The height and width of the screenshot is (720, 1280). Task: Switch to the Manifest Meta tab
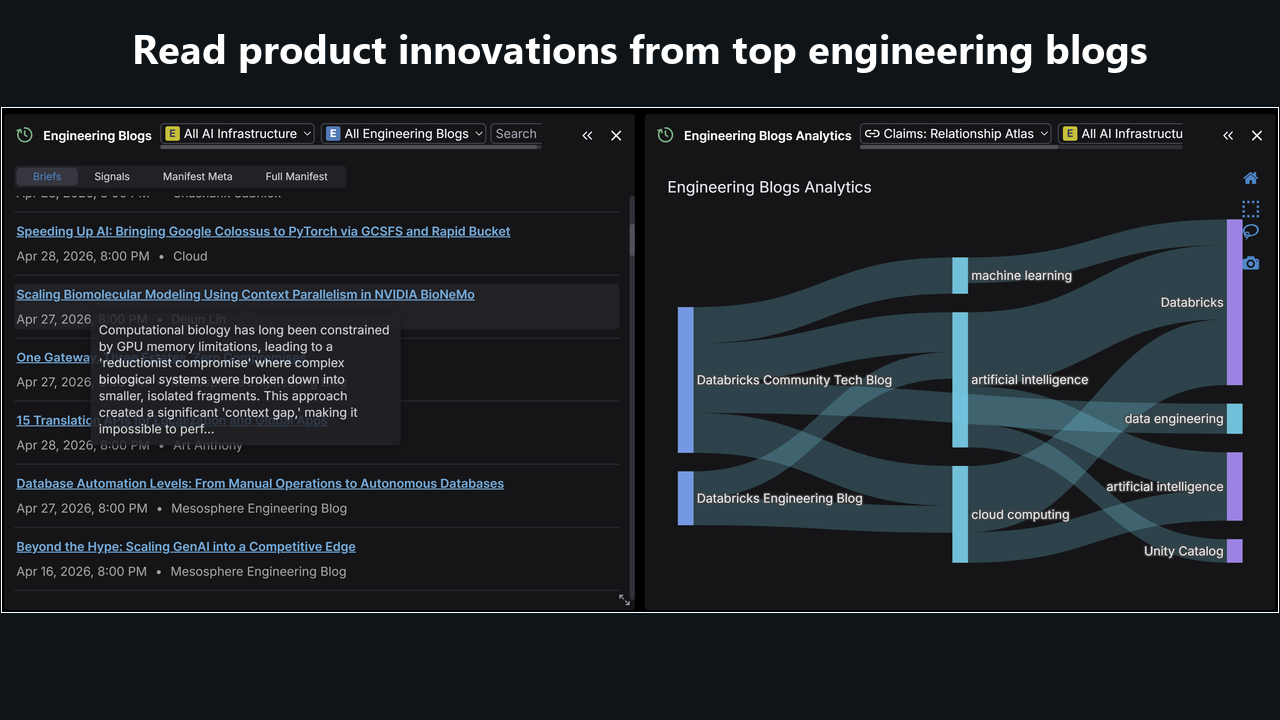point(197,176)
